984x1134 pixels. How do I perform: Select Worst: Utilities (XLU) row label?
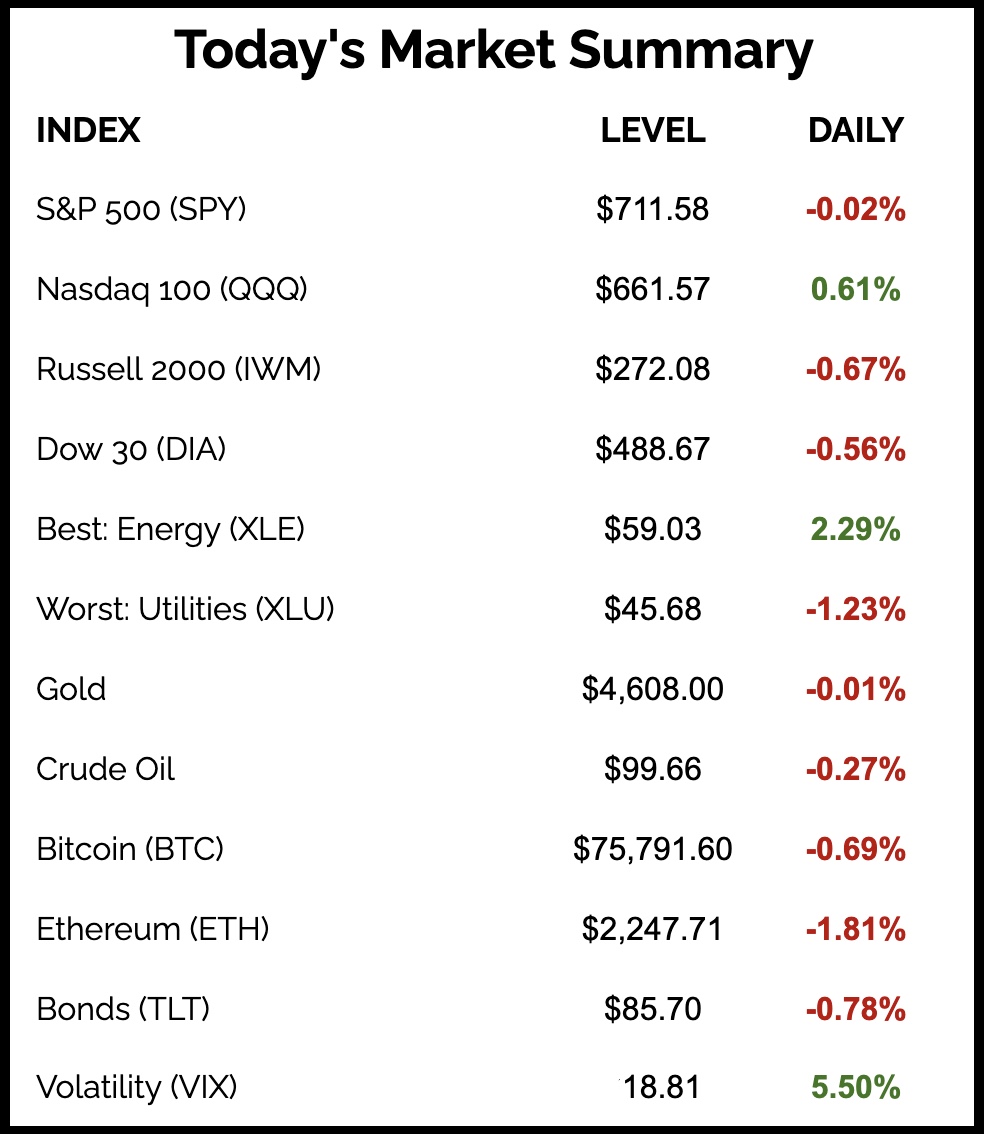(185, 609)
